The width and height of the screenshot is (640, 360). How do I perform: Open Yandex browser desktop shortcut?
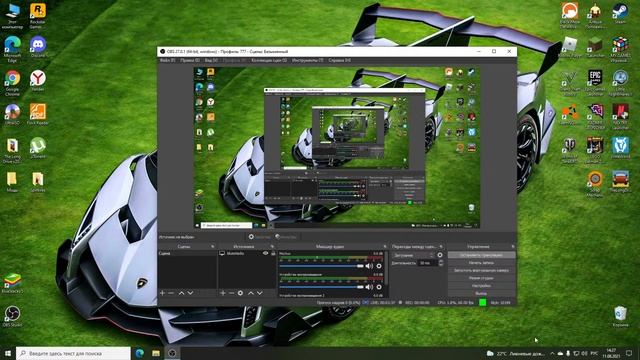coord(38,80)
